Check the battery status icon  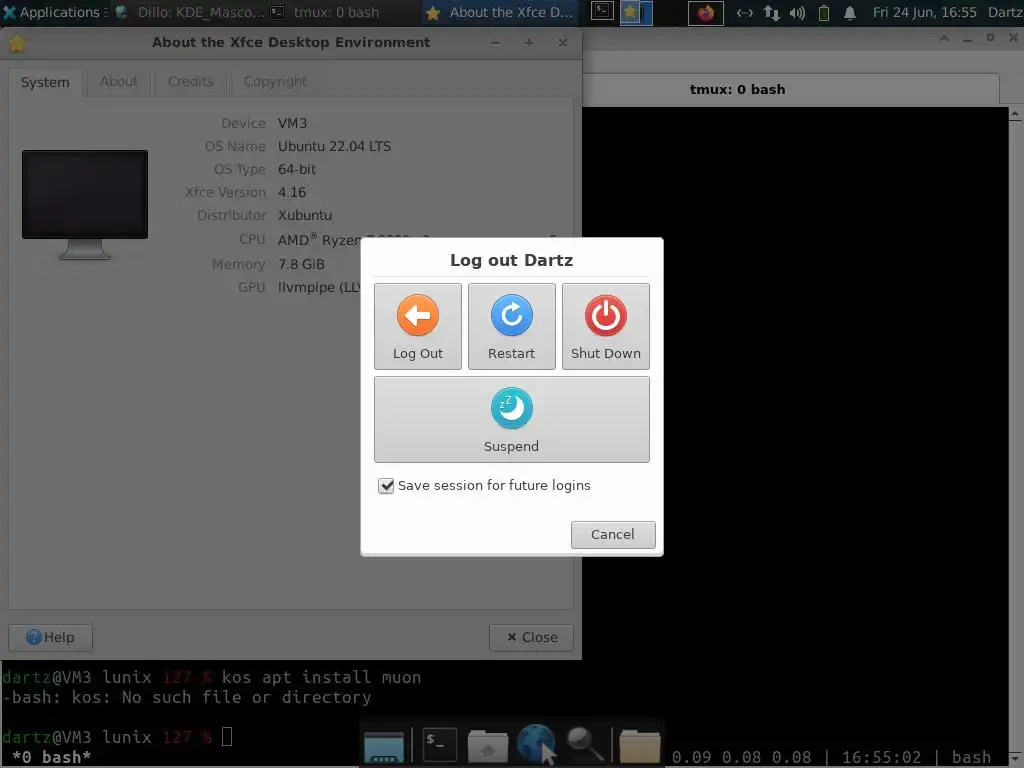coord(824,12)
